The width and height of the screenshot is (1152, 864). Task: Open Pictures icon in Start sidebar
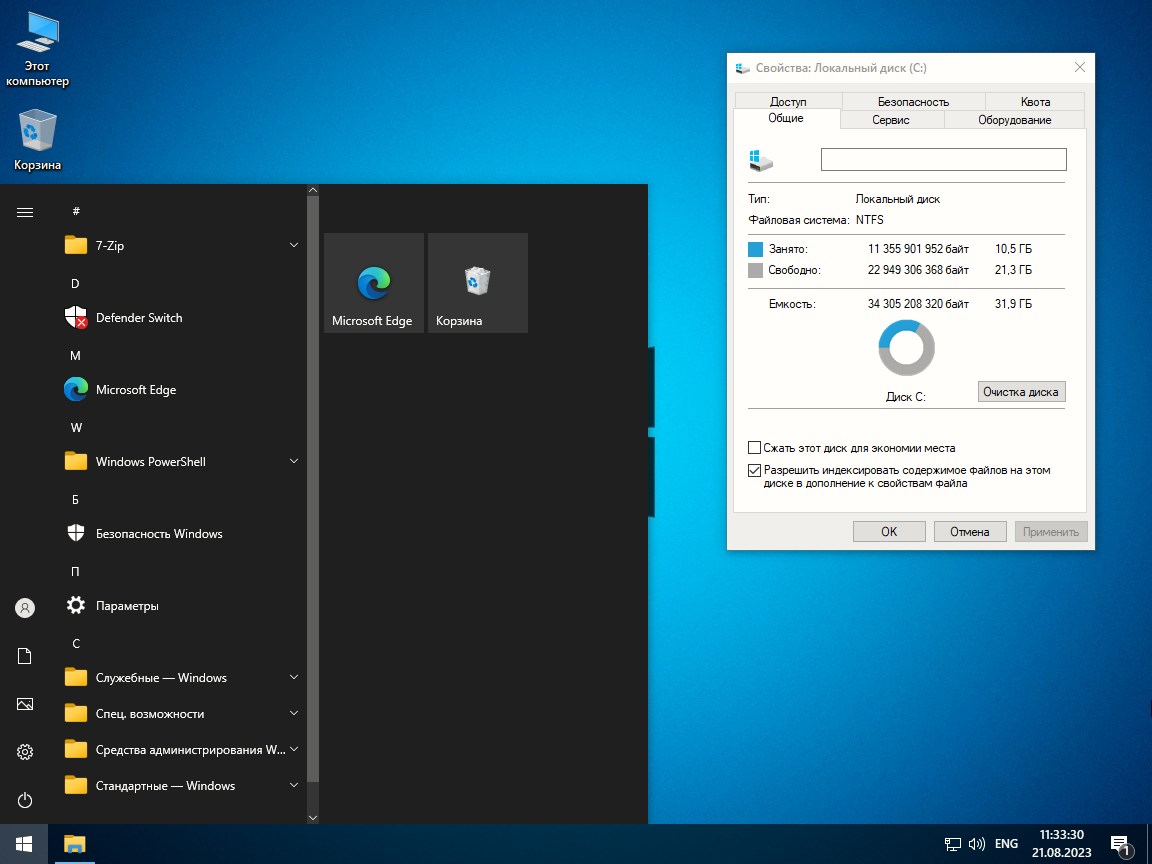[x=25, y=704]
